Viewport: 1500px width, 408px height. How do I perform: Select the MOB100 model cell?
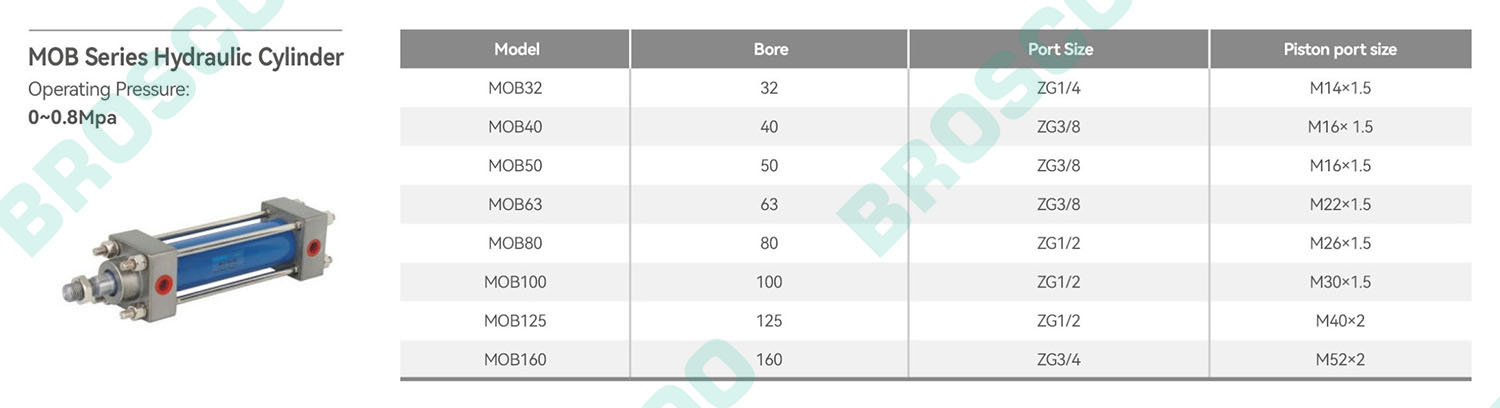coord(515,283)
